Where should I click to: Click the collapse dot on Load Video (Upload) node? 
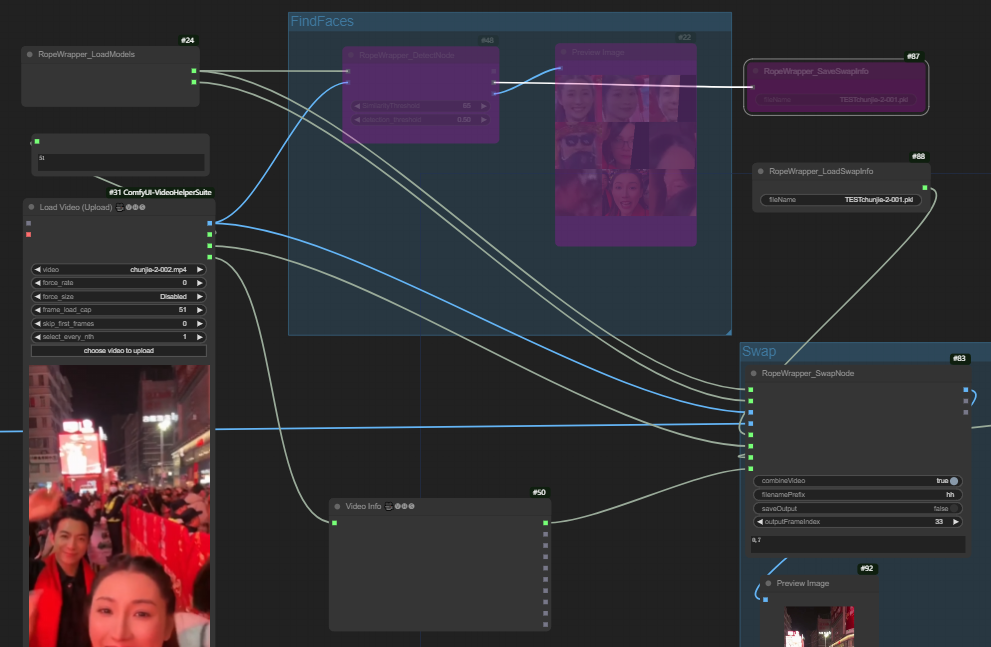31,207
